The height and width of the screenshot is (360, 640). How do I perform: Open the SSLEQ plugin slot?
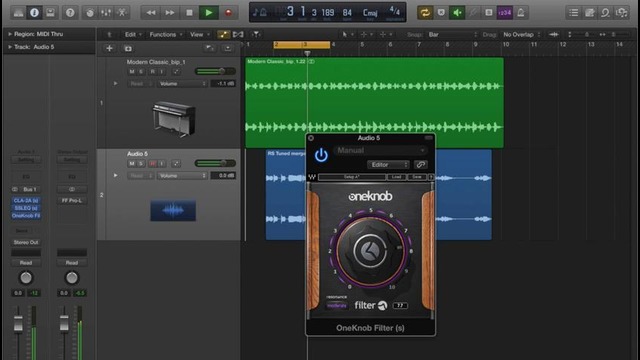(26, 208)
